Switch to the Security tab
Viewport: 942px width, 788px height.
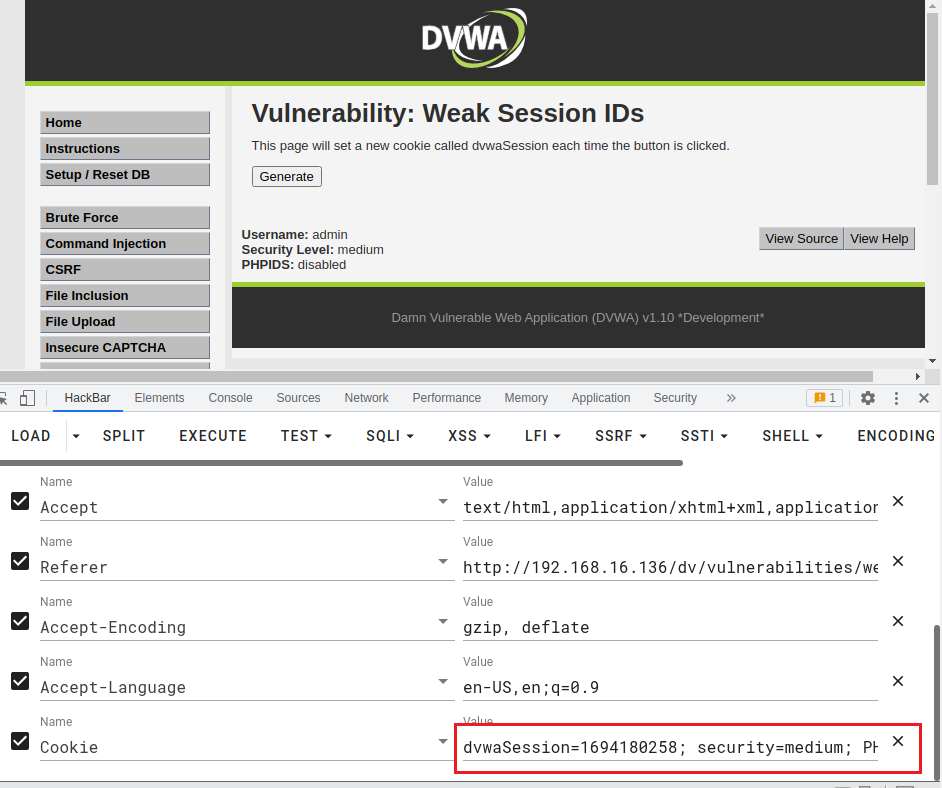click(x=675, y=398)
